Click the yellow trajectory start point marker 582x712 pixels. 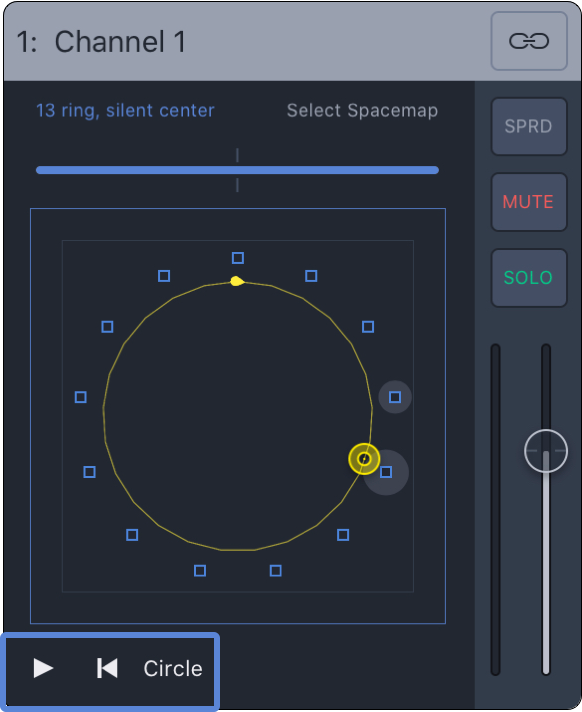tap(237, 281)
